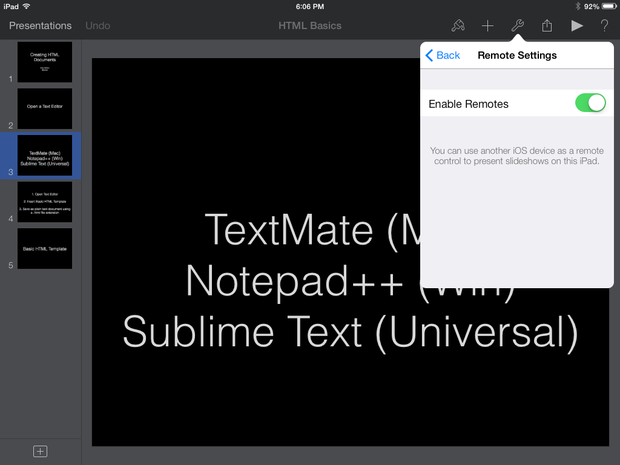
Task: Tap the Sublime Text (Universal) line on slide
Action: pyautogui.click(x=350, y=333)
